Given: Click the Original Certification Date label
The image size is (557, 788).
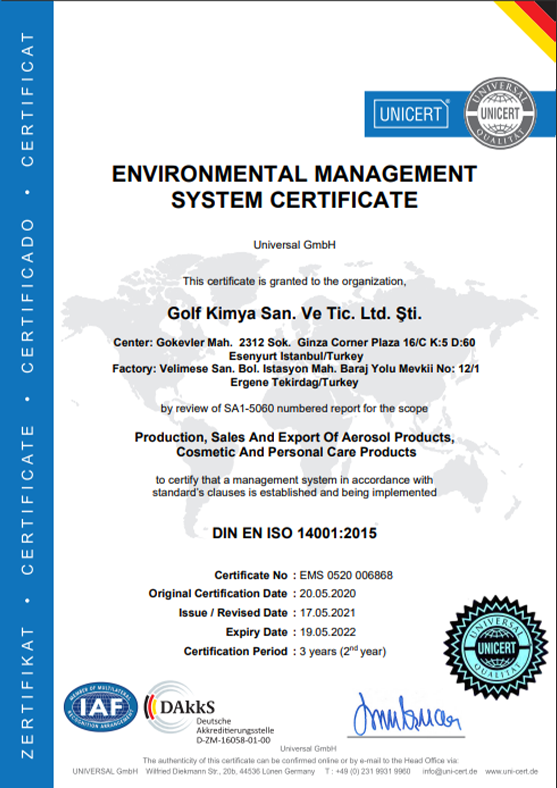Looking at the screenshot, I should 218,594.
